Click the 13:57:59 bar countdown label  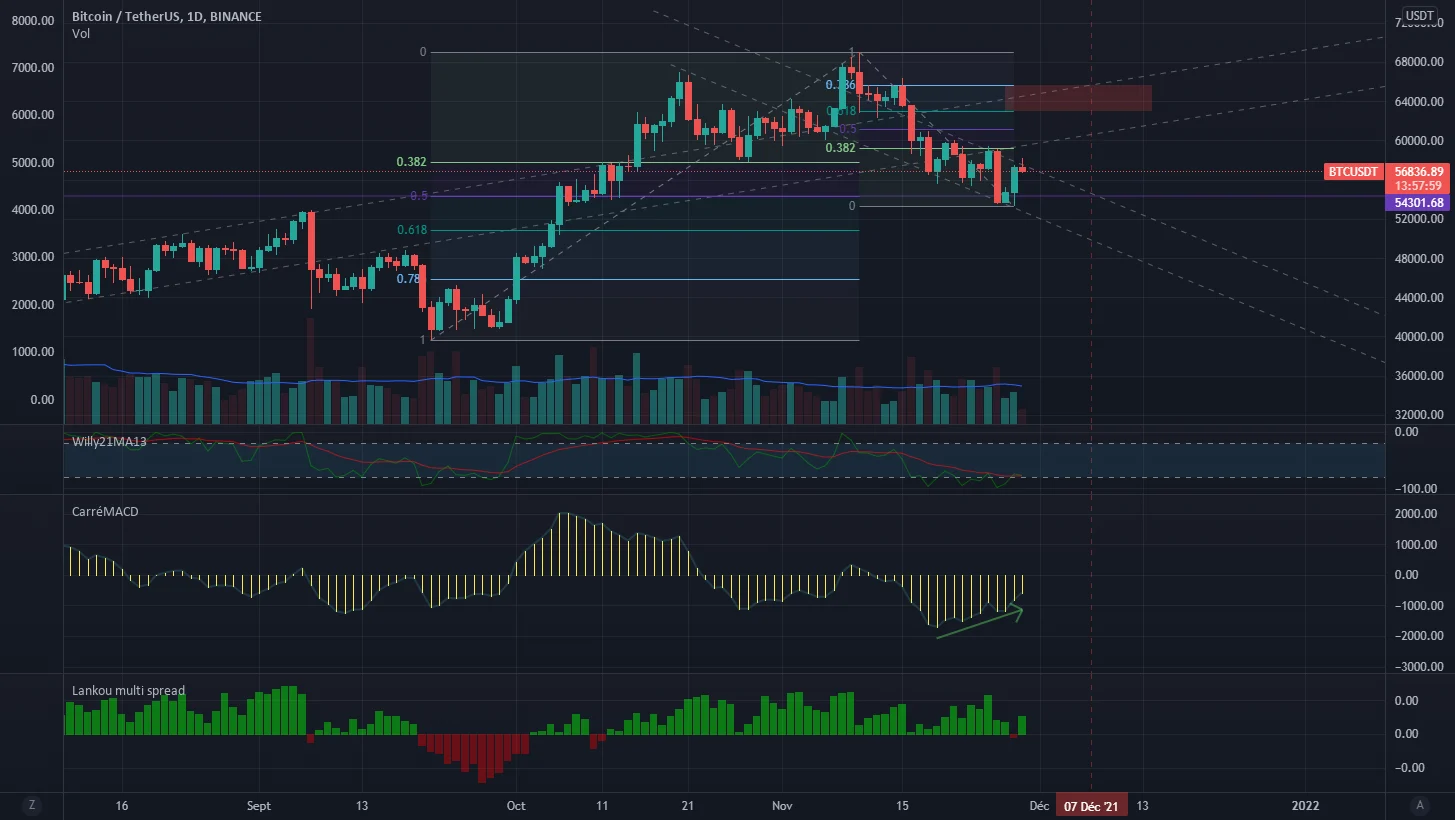click(x=1418, y=187)
